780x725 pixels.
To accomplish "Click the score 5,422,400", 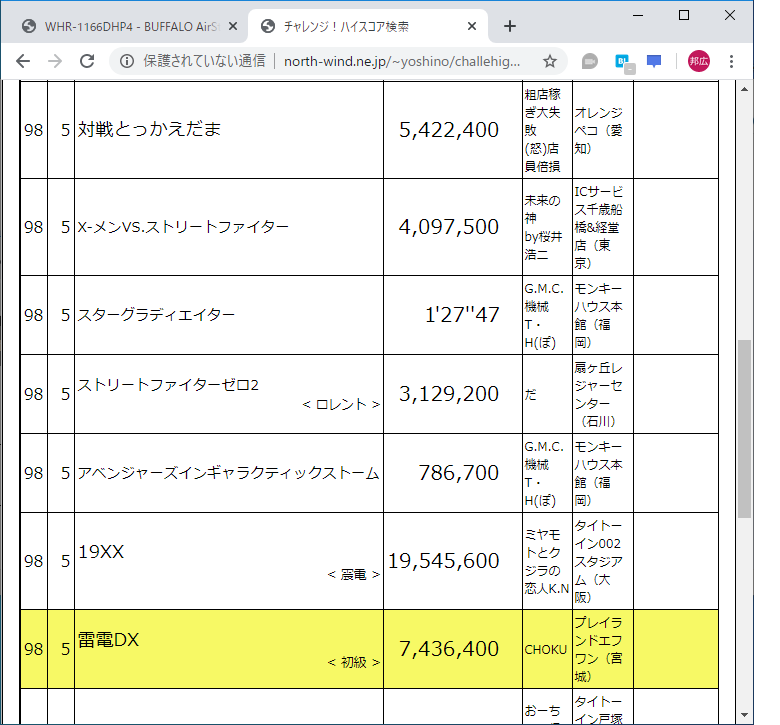I will [x=449, y=130].
